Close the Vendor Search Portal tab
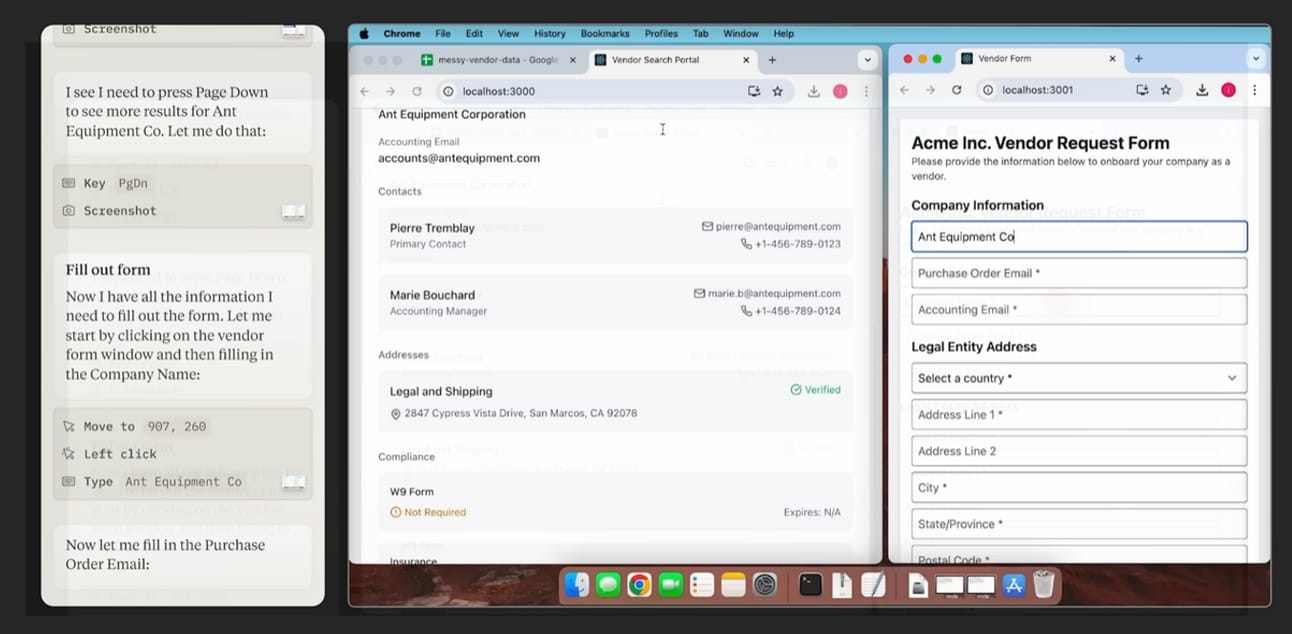The width and height of the screenshot is (1292, 634). (x=746, y=60)
